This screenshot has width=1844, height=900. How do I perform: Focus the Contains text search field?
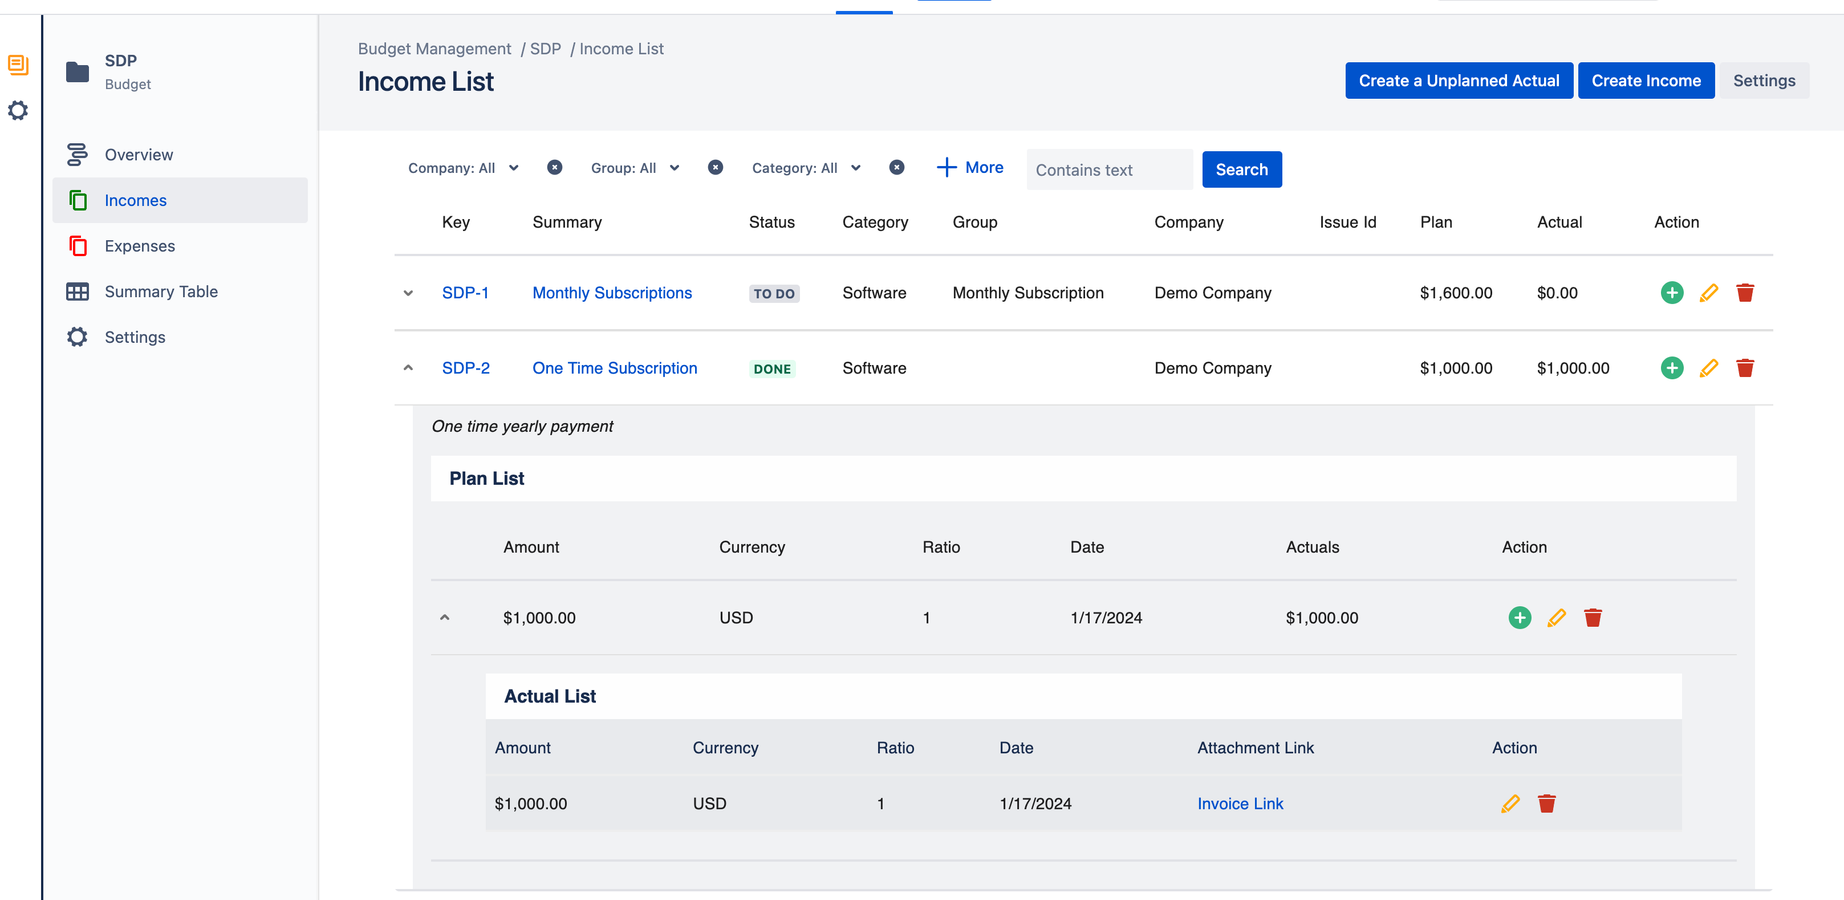(x=1109, y=170)
